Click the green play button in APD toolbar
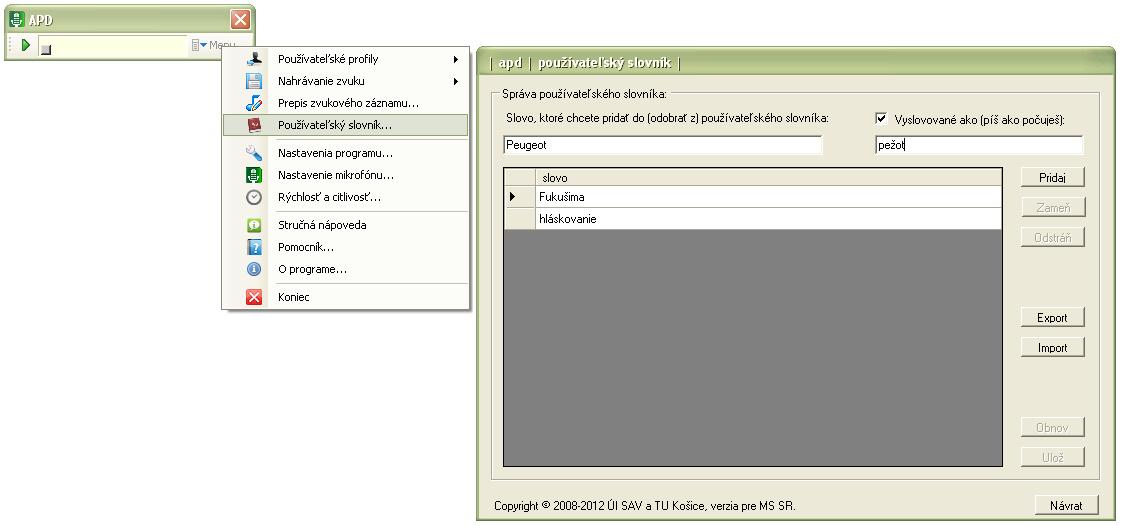1121x526 pixels. 26,45
